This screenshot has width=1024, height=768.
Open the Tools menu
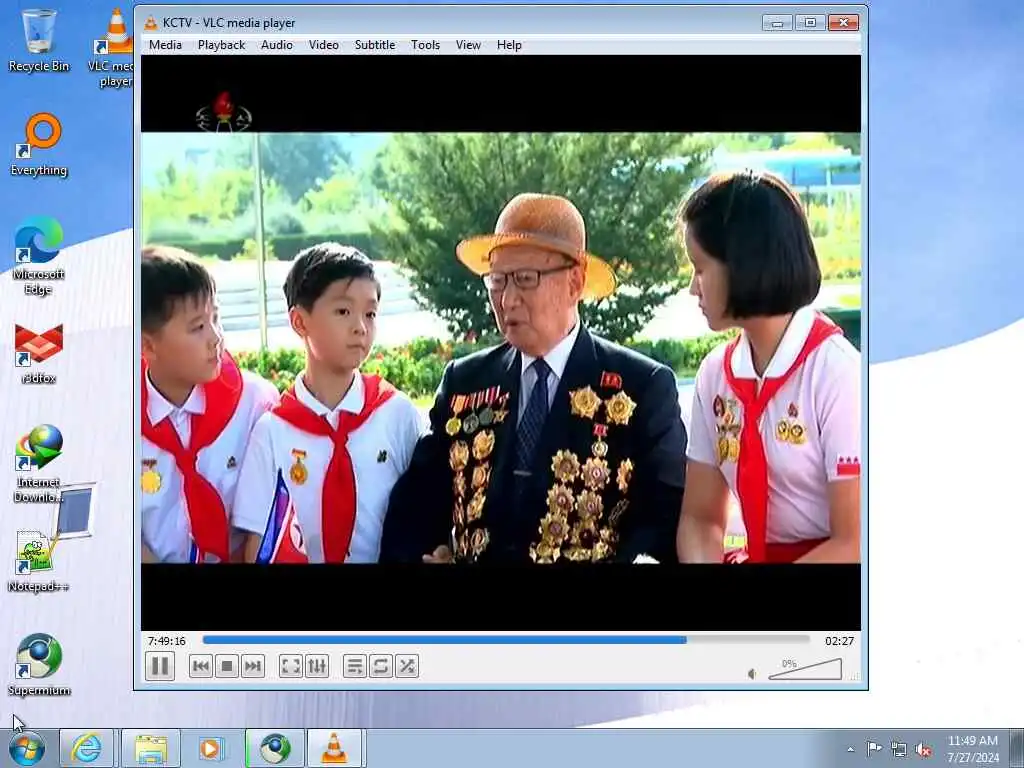point(425,45)
